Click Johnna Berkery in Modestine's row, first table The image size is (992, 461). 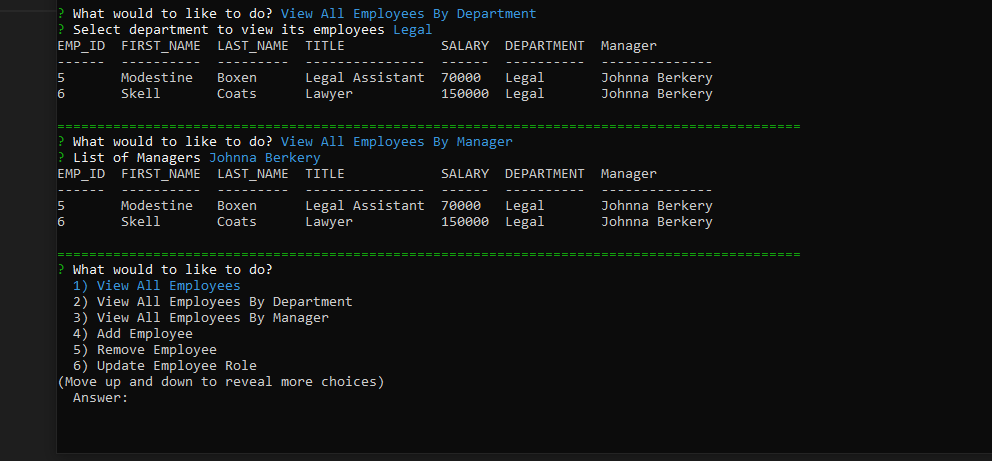click(x=657, y=78)
